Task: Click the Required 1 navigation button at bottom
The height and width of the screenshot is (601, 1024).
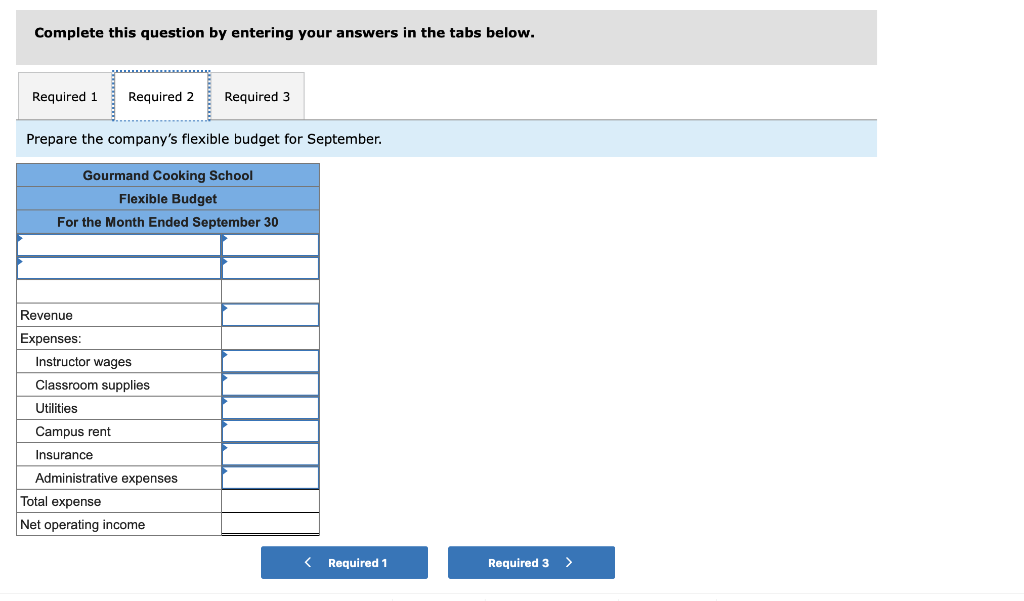Action: [344, 562]
